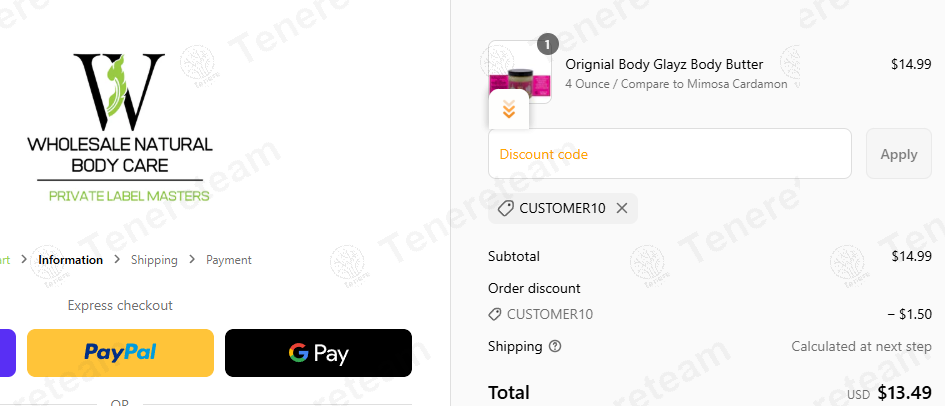
Task: Return to Cart via green breadcrumb link
Action: 5,260
